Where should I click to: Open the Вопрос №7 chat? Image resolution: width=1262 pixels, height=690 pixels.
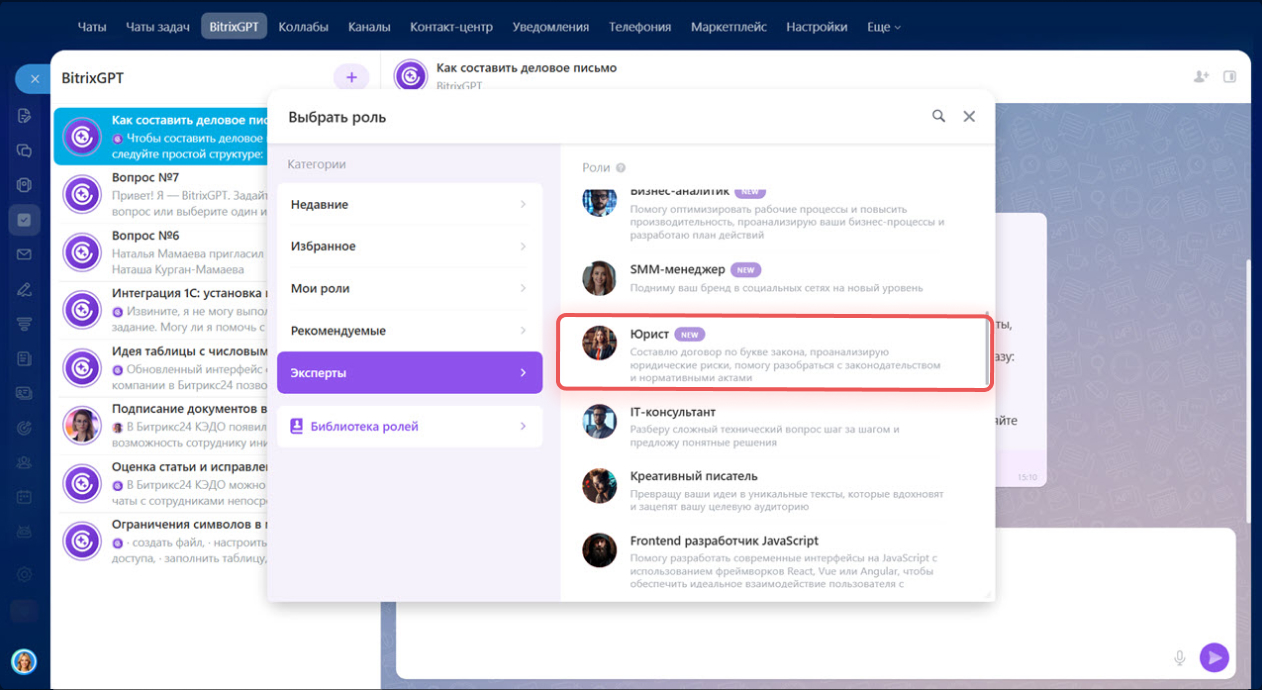tap(160, 194)
